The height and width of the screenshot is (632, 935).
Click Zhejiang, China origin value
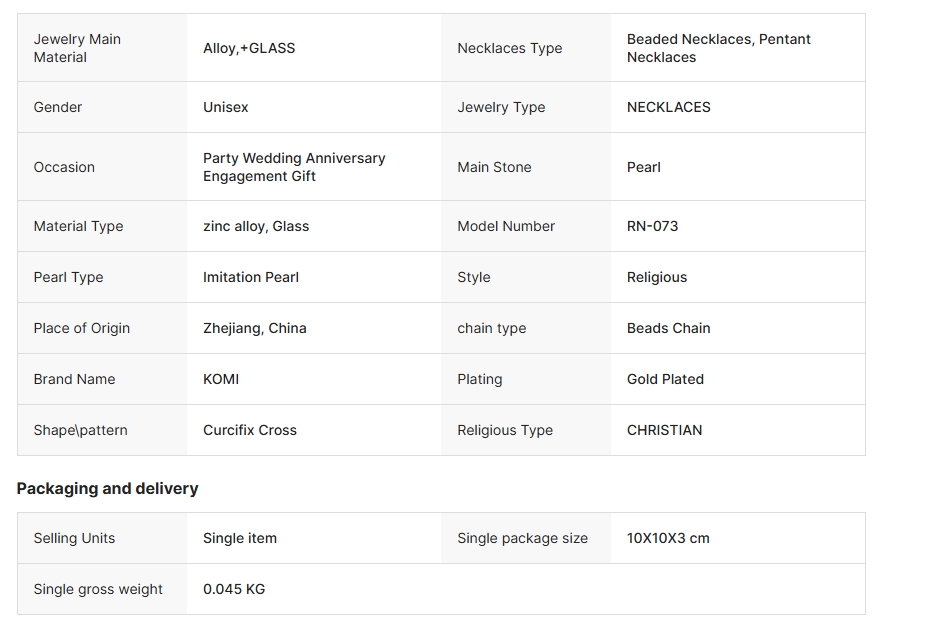255,328
